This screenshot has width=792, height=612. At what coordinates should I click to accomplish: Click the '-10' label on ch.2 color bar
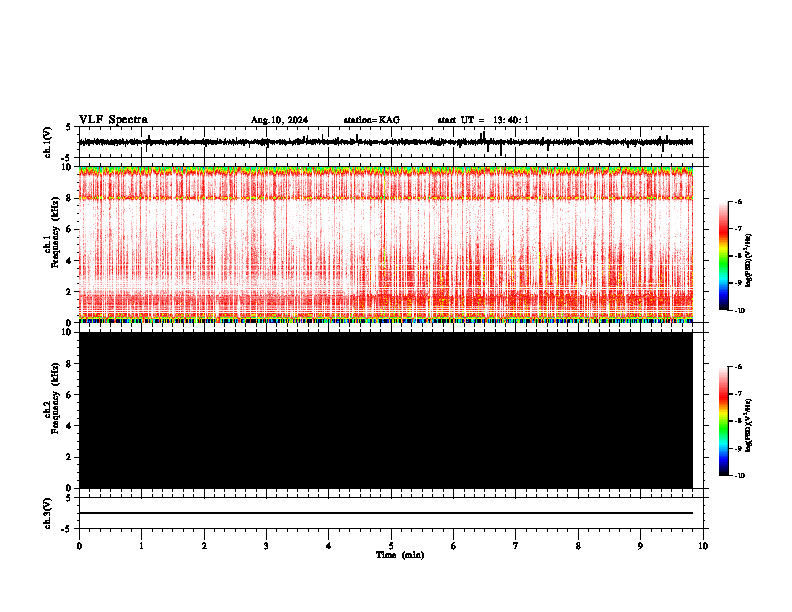740,476
